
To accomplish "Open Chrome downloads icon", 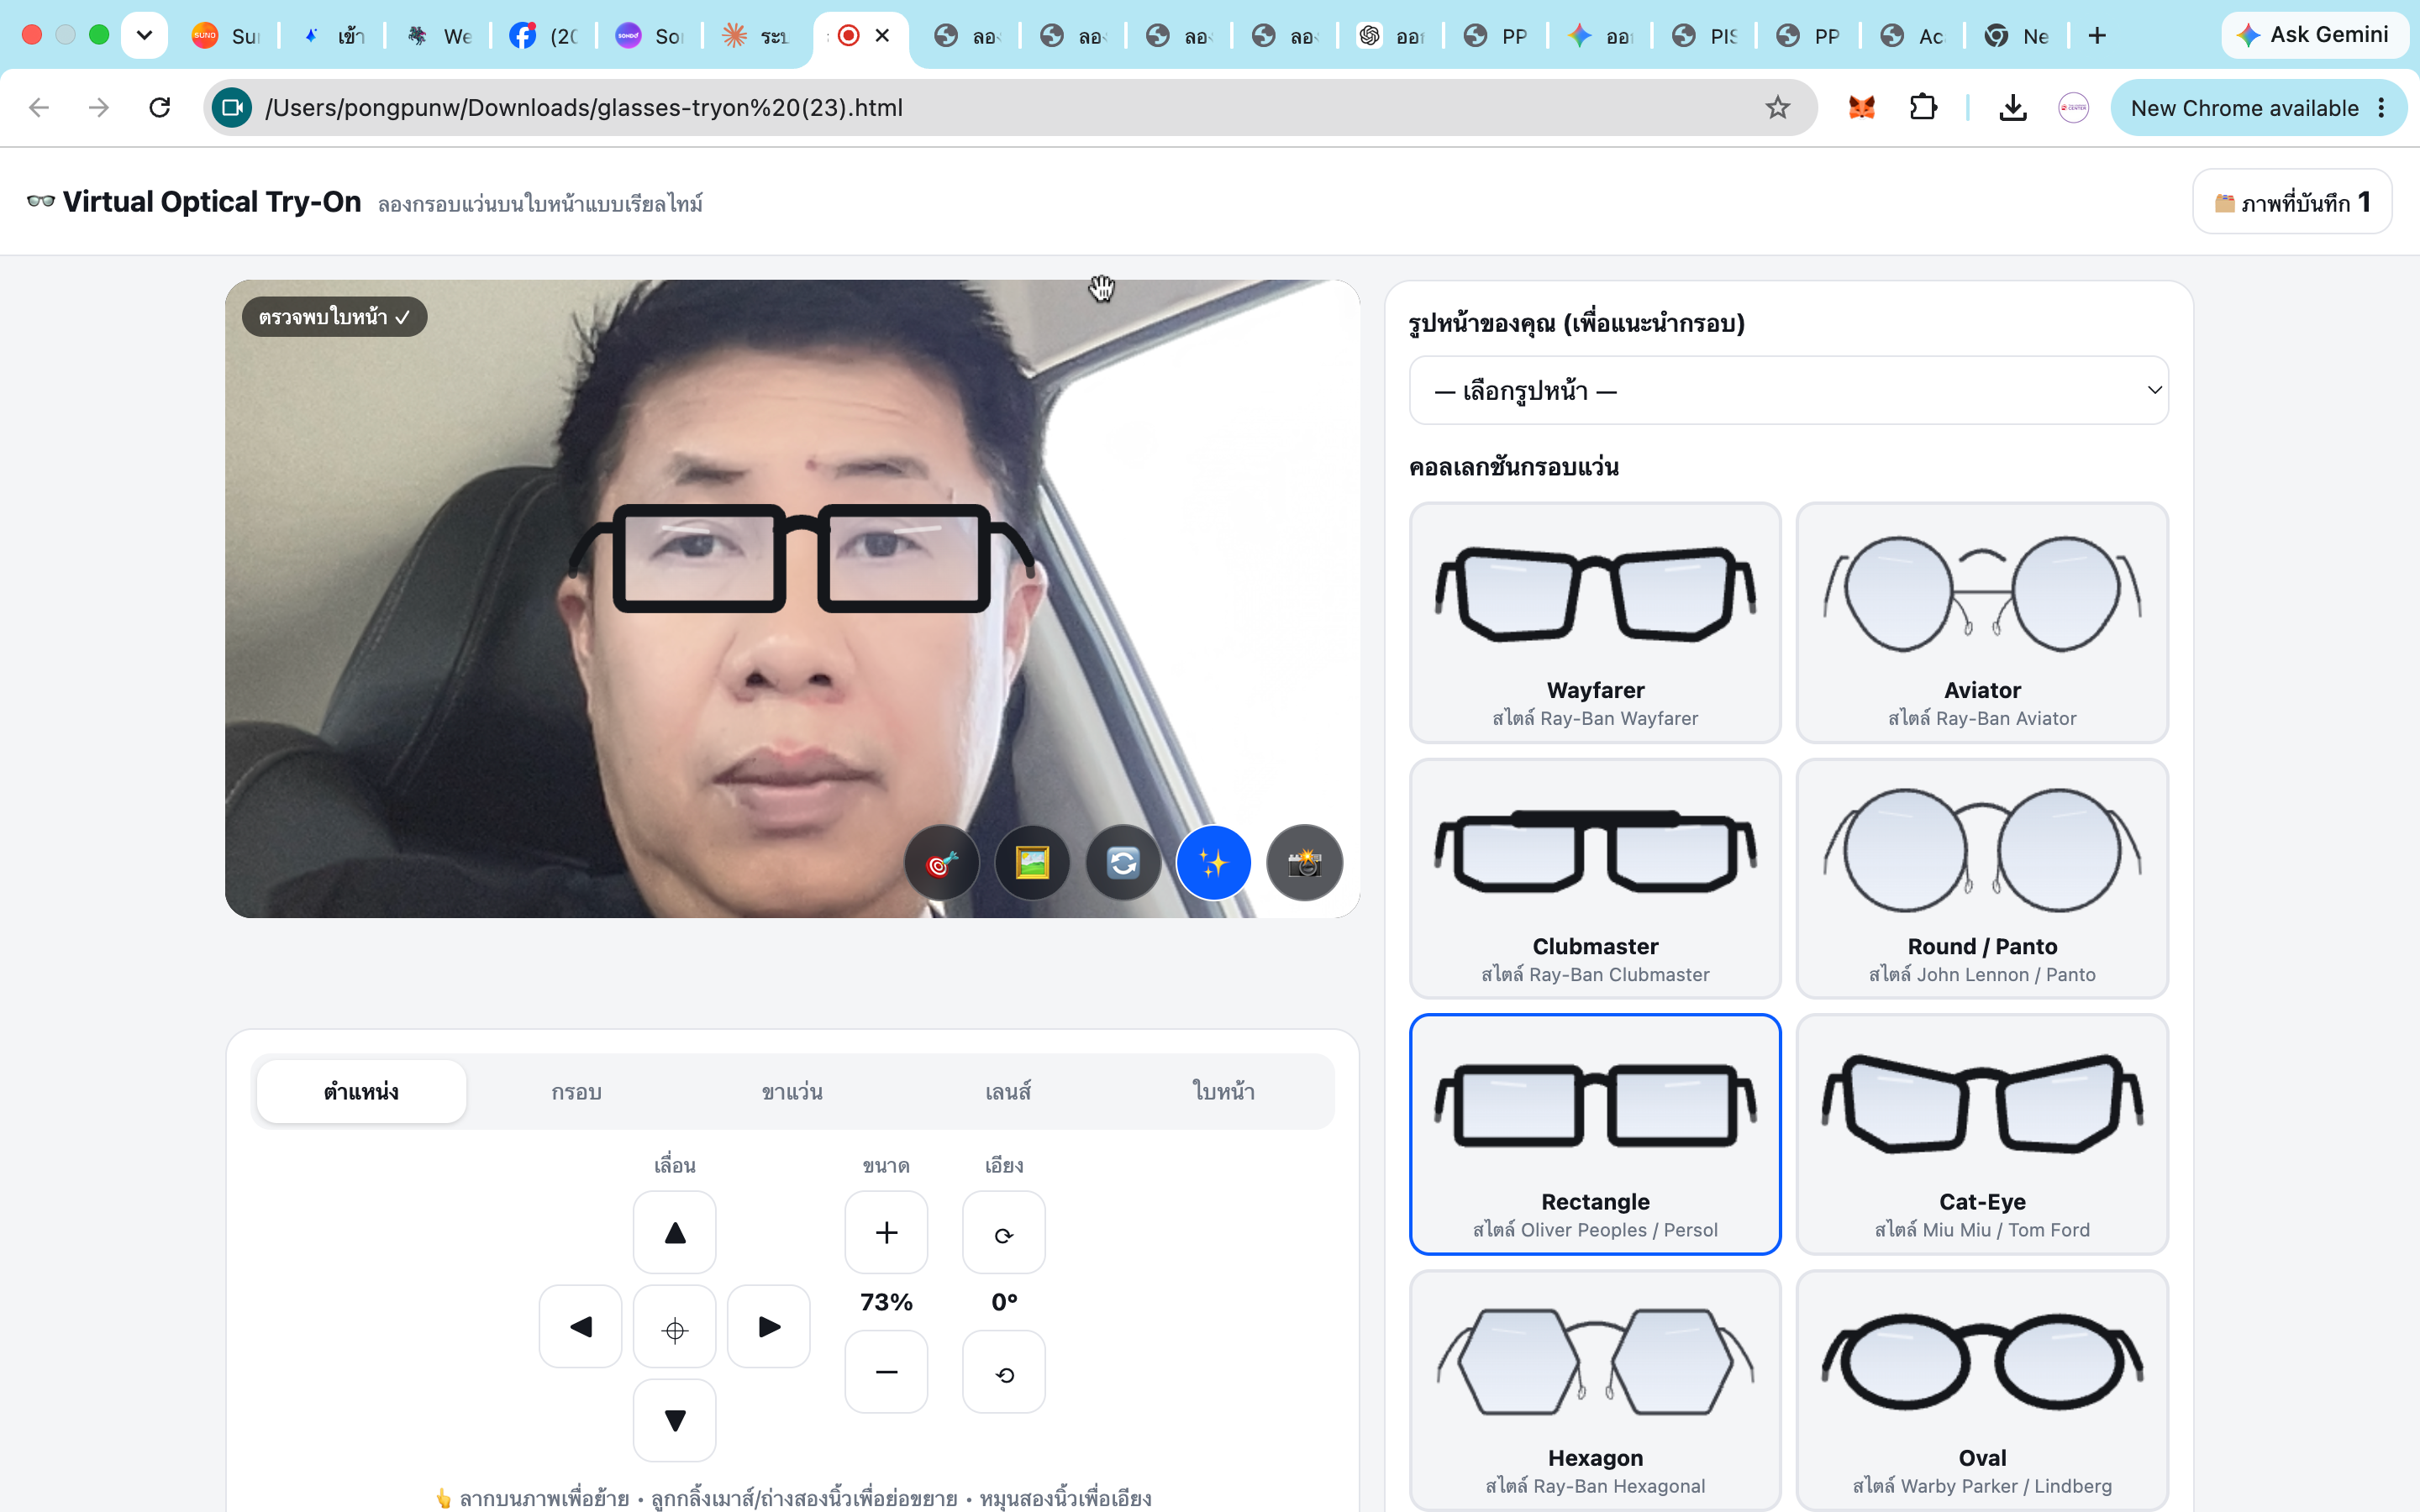I will (x=2012, y=107).
